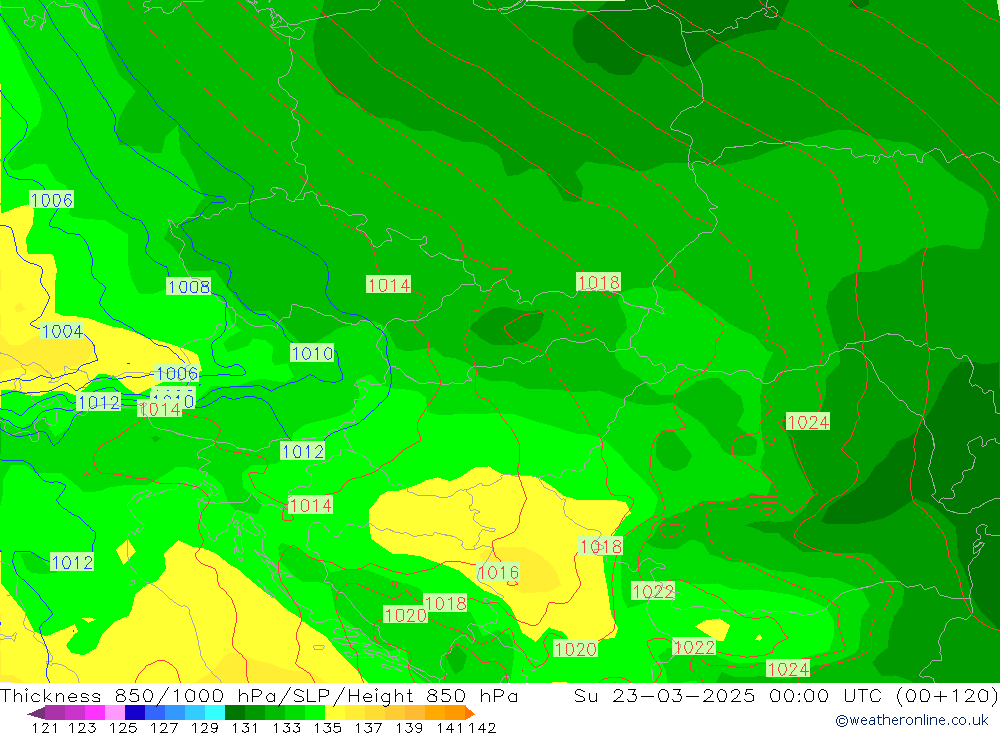Select the map title 'Thickness 850/1000 hPa/SLP/Height 850 hPa'
The image size is (1000, 733).
click(258, 695)
